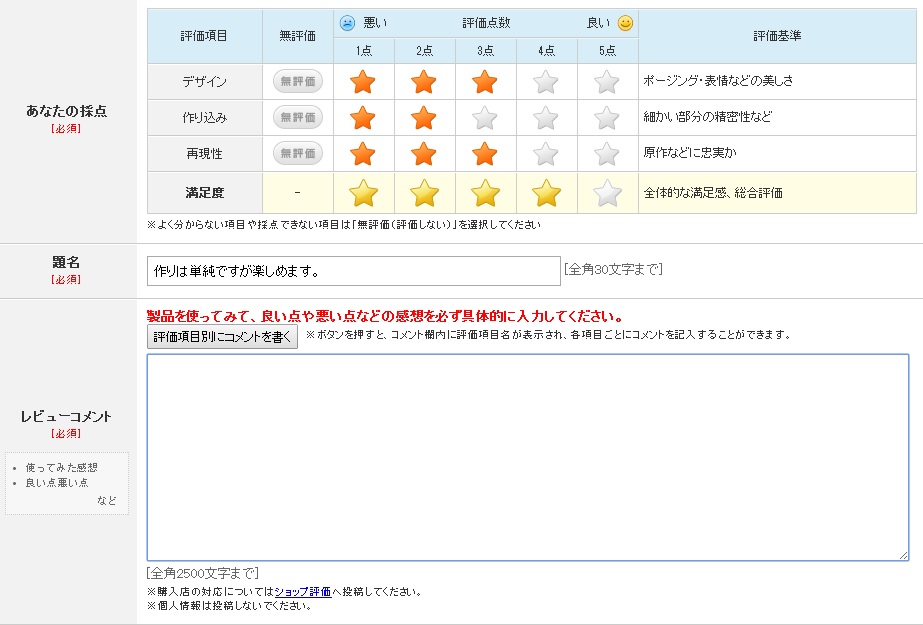Set デザイン rating to 3点 star
Image resolution: width=923 pixels, height=625 pixels.
(485, 82)
